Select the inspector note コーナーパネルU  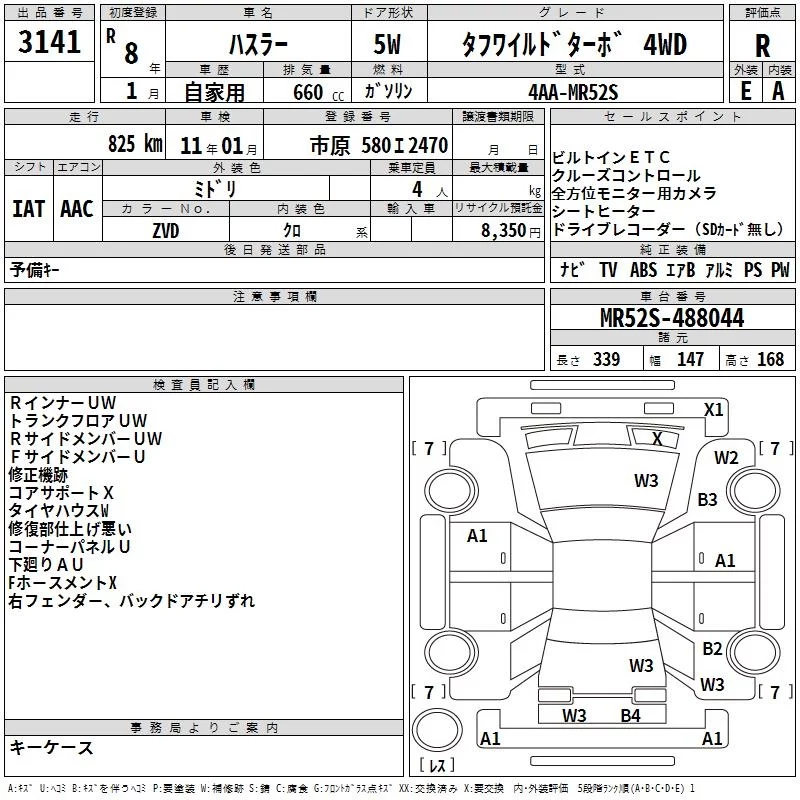(69, 546)
